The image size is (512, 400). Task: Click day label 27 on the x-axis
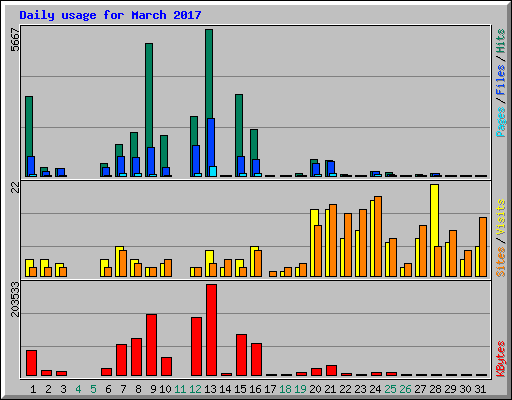pyautogui.click(x=420, y=389)
